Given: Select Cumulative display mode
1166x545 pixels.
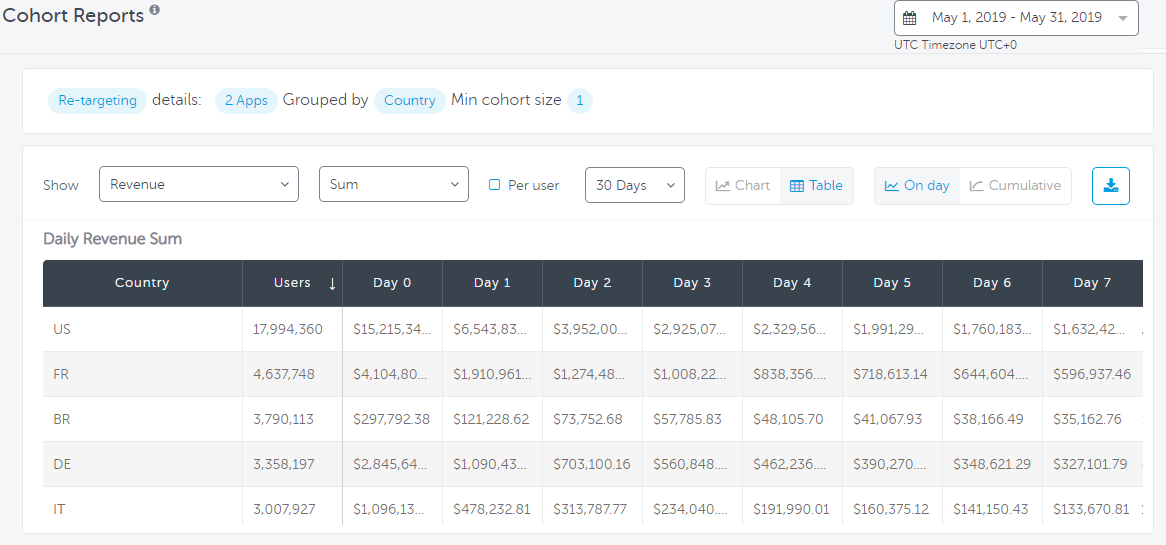Looking at the screenshot, I should coord(1015,186).
